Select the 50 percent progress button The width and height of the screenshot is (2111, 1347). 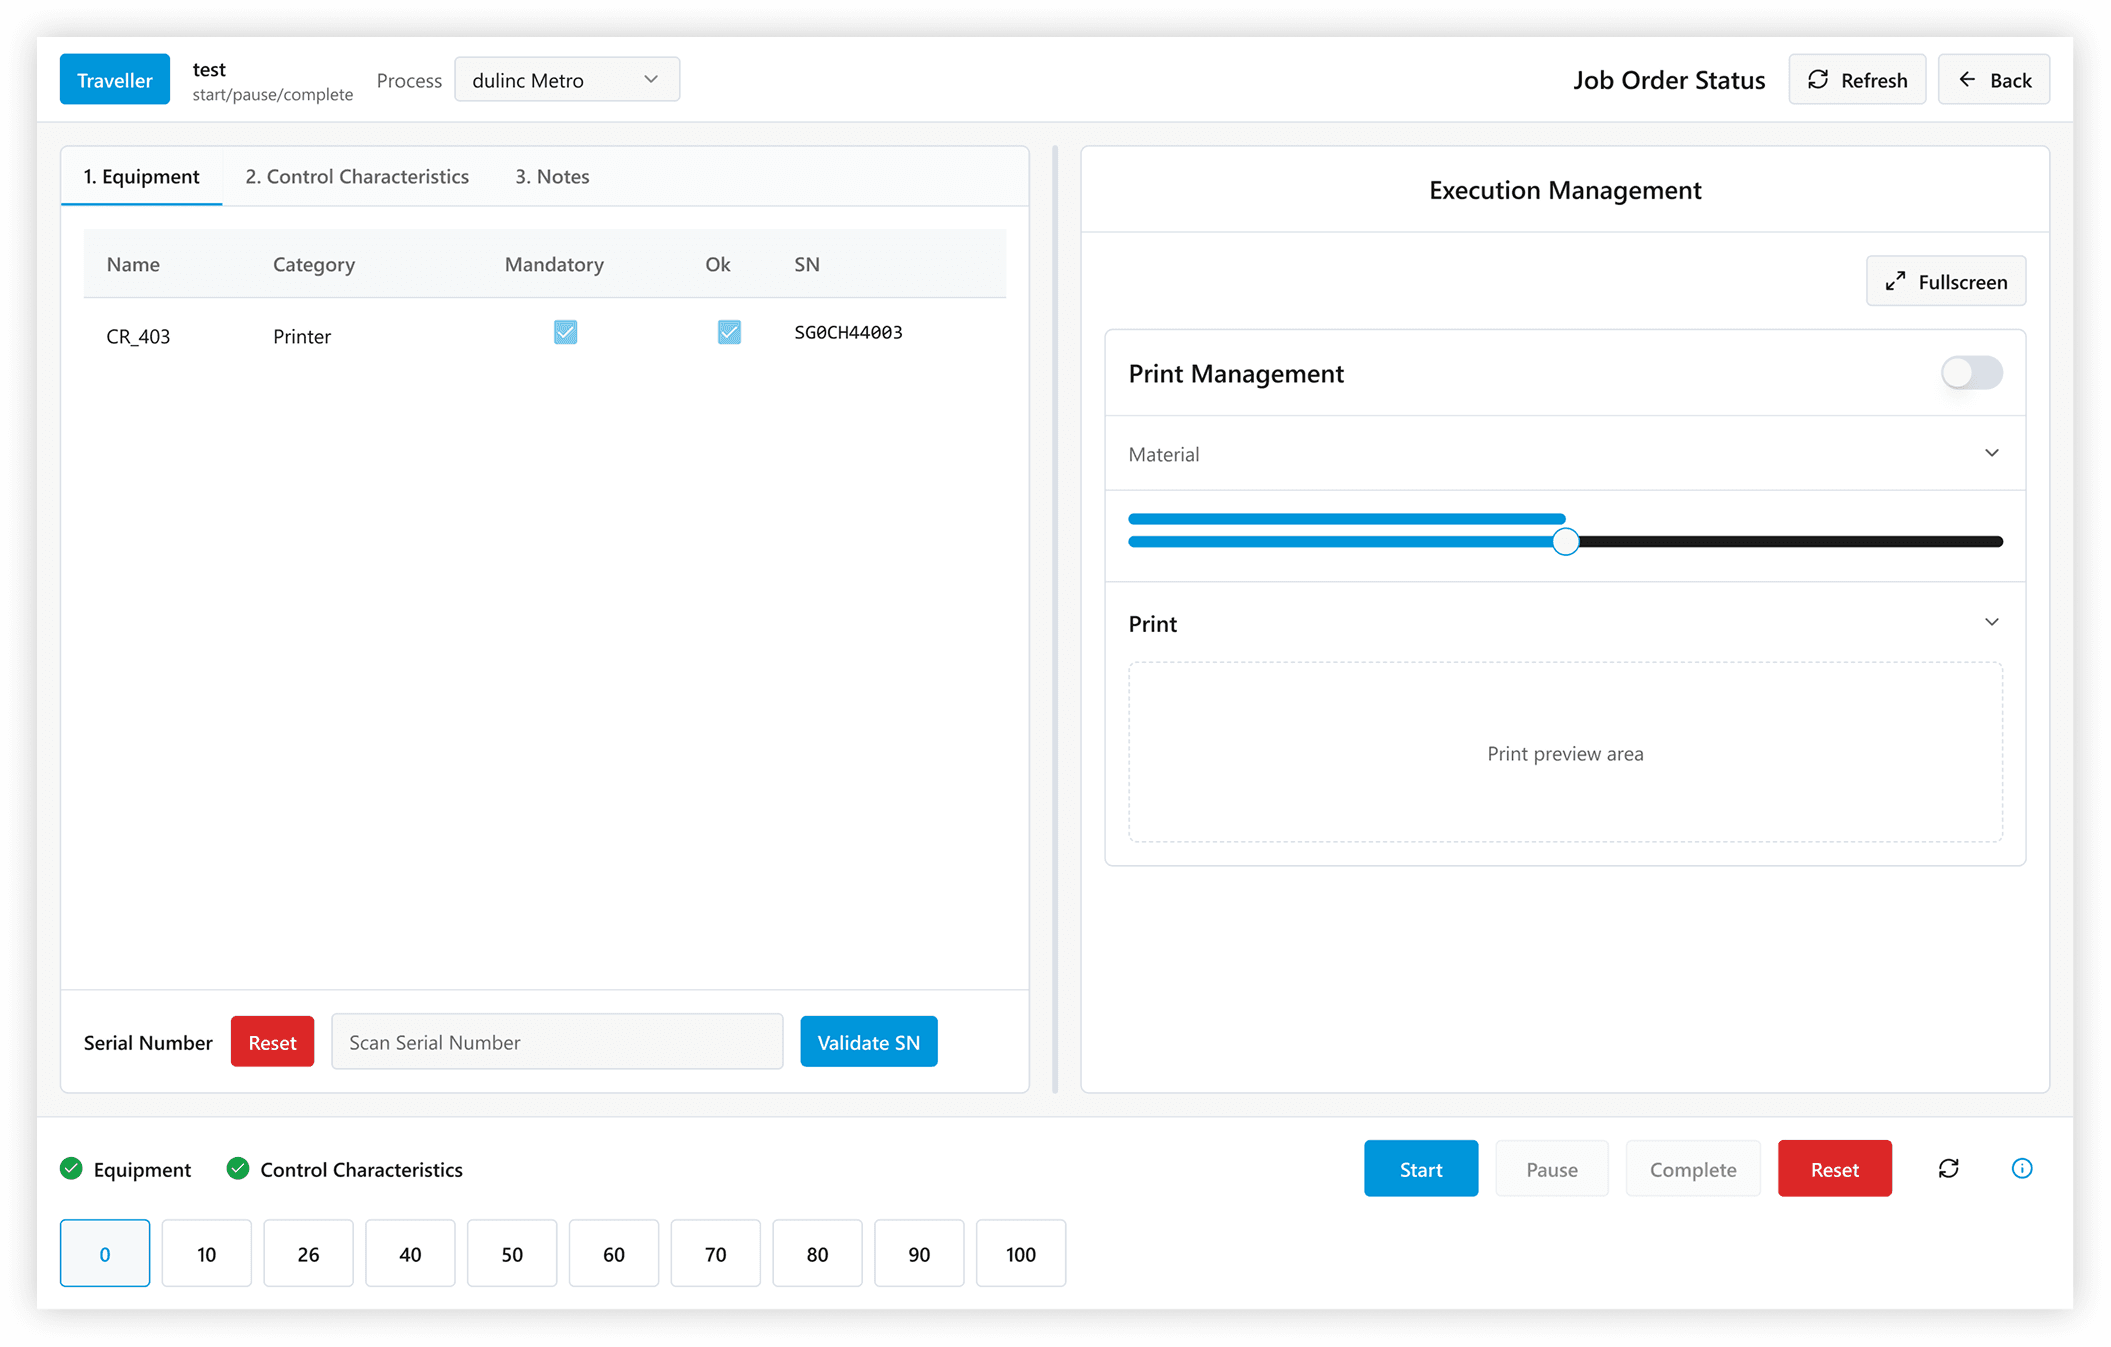pyautogui.click(x=512, y=1254)
